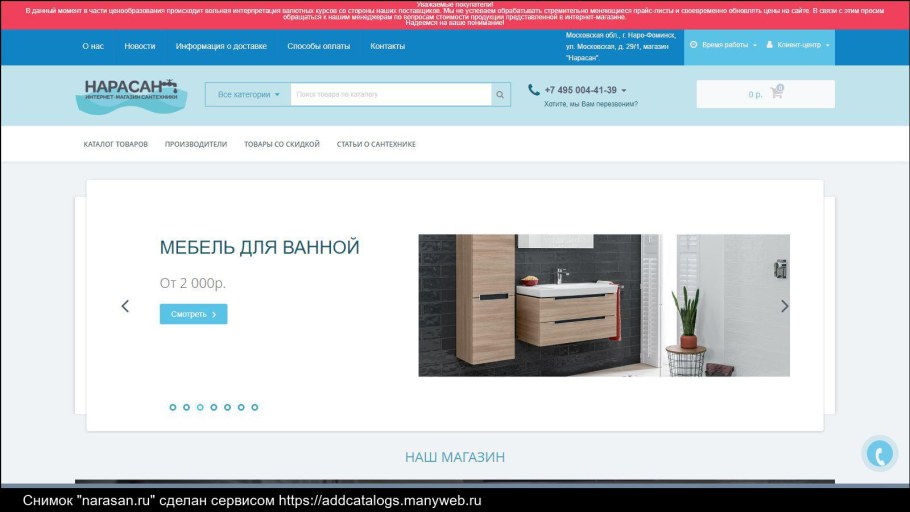Open Статьи о сантехнике section

pyautogui.click(x=376, y=144)
